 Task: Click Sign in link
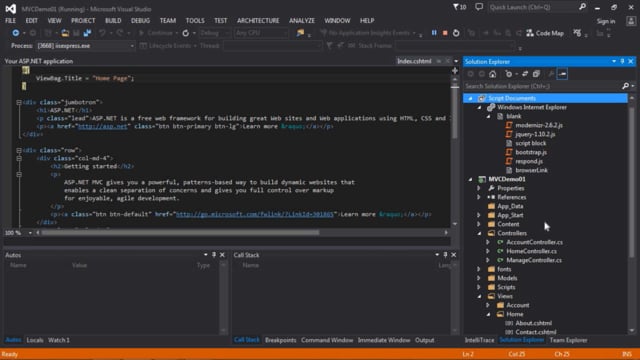click(x=606, y=21)
